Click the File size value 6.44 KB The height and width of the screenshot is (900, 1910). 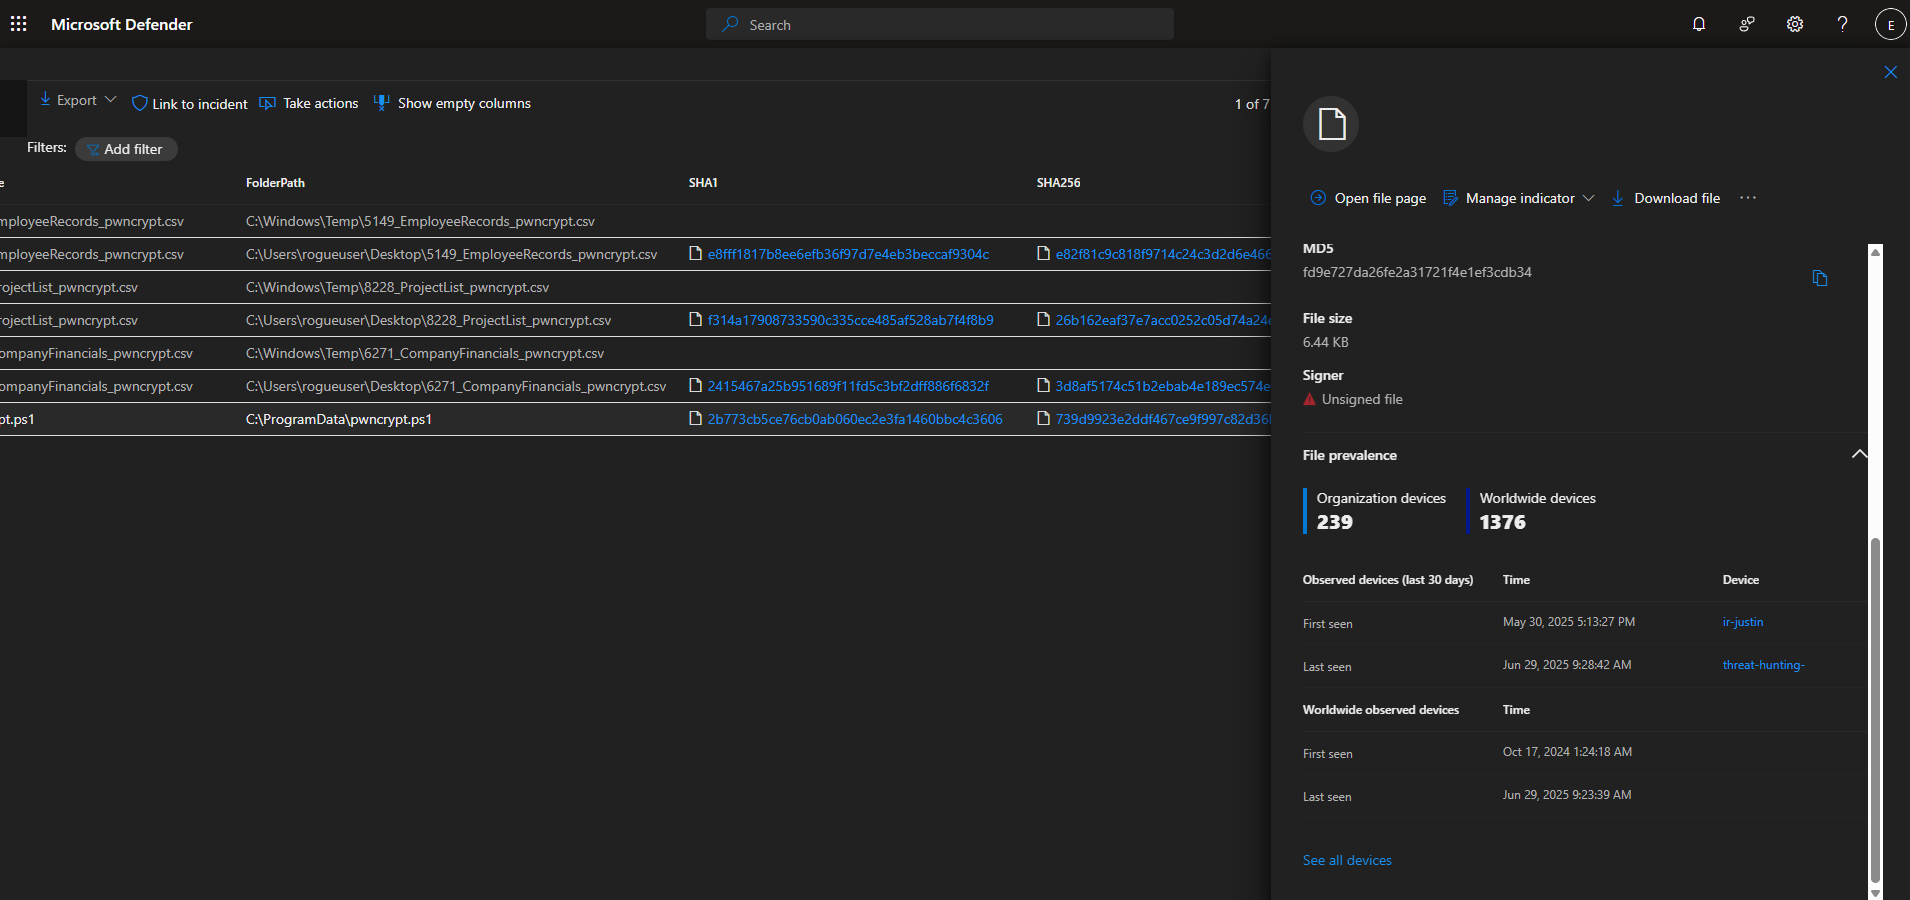1325,342
